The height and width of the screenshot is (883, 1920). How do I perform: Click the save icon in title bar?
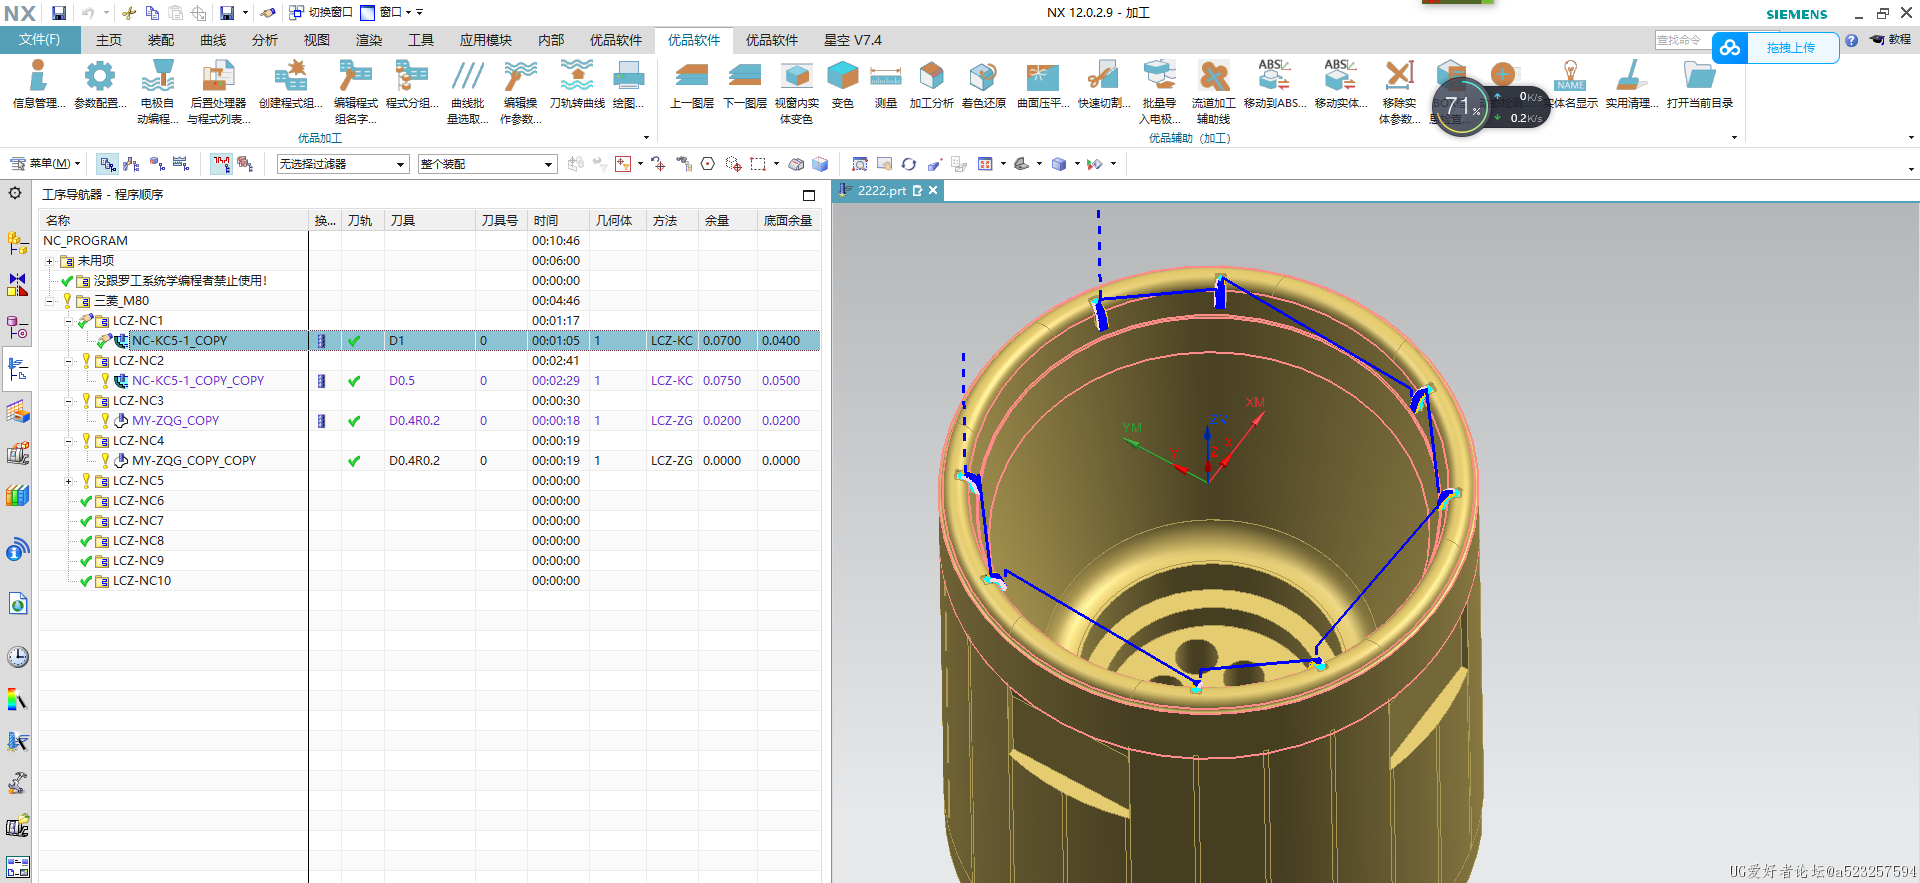pos(59,13)
